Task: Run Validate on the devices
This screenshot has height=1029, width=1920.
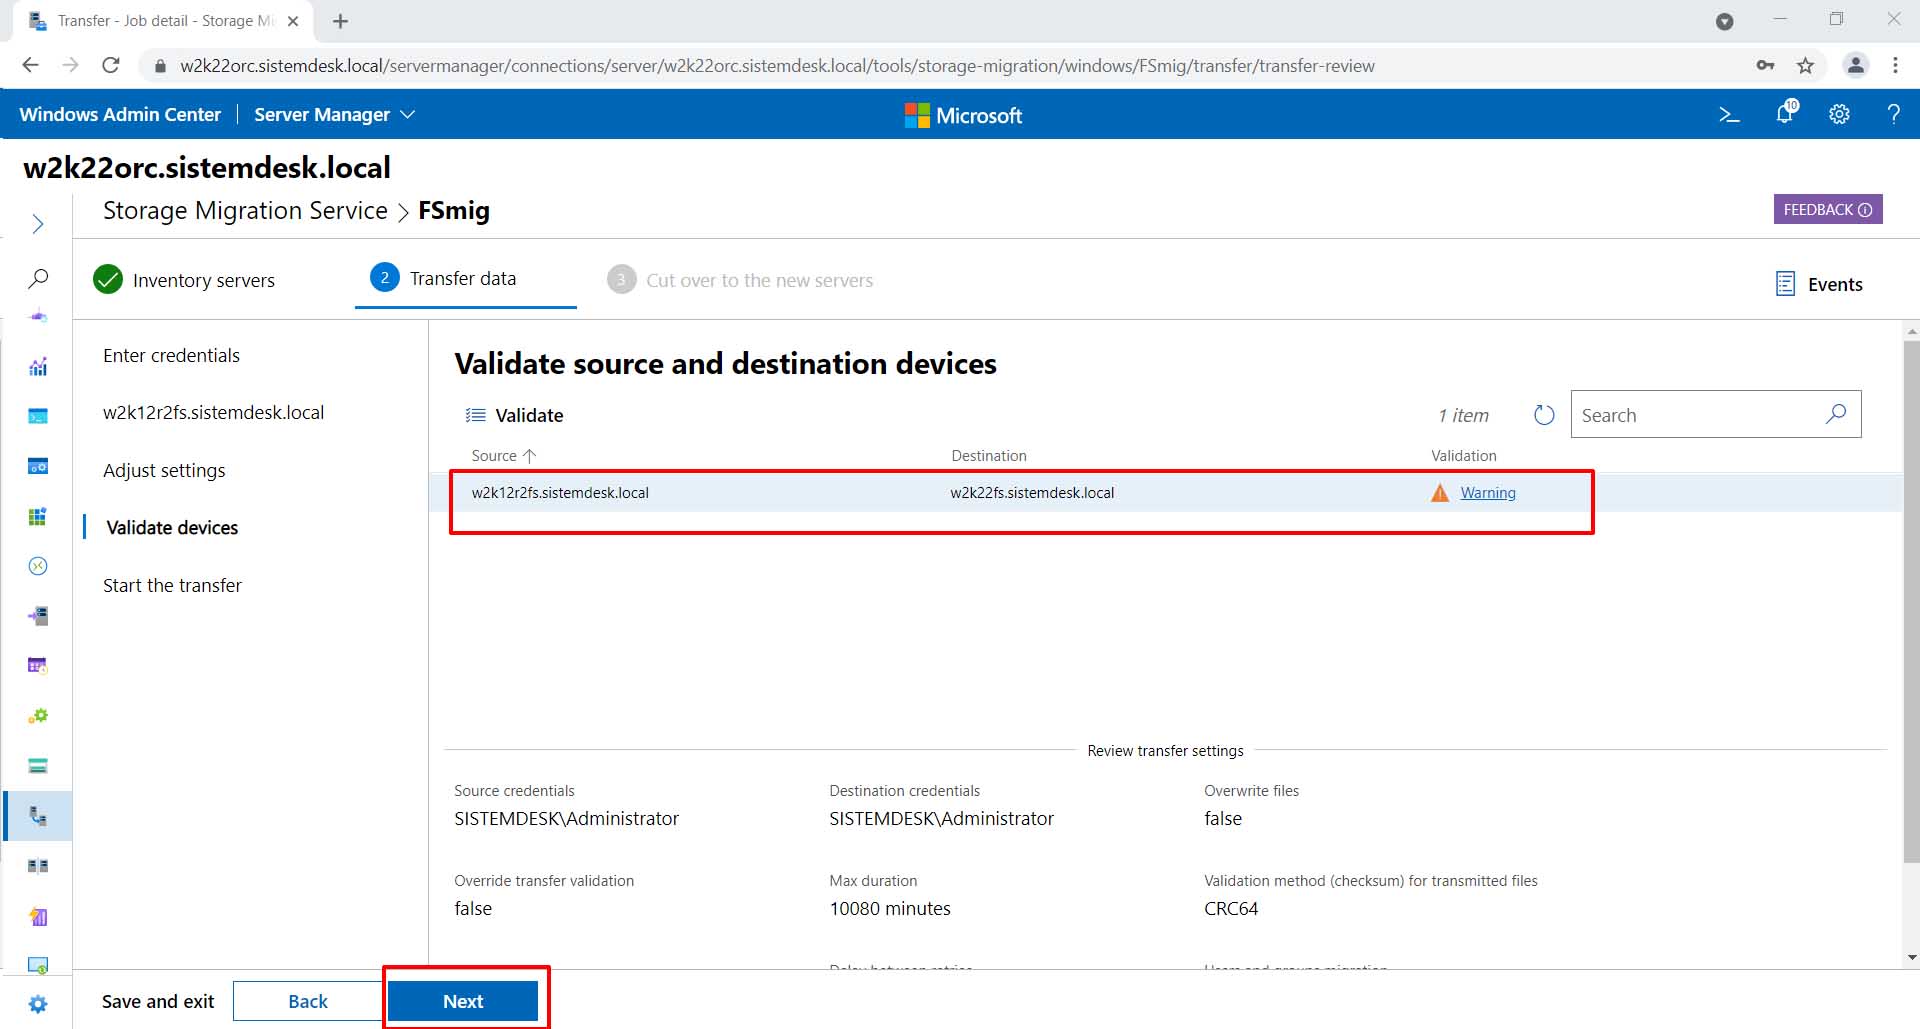Action: tap(514, 415)
